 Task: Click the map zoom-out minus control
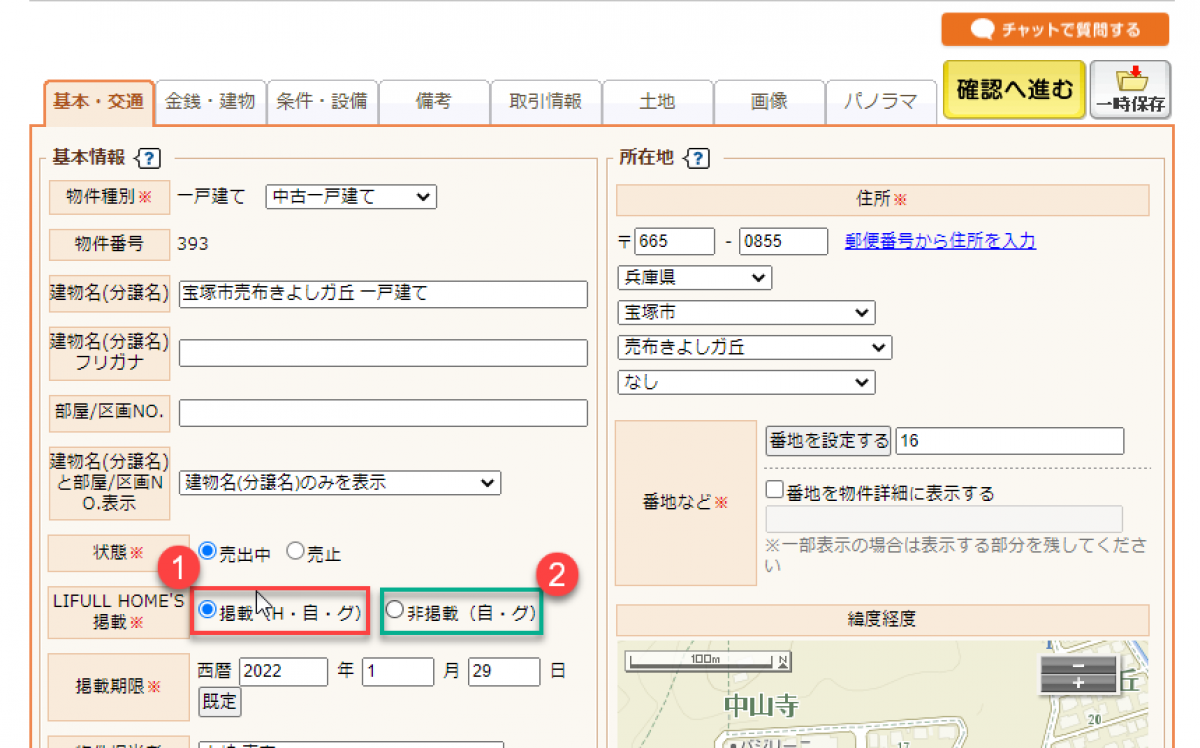coord(1078,665)
